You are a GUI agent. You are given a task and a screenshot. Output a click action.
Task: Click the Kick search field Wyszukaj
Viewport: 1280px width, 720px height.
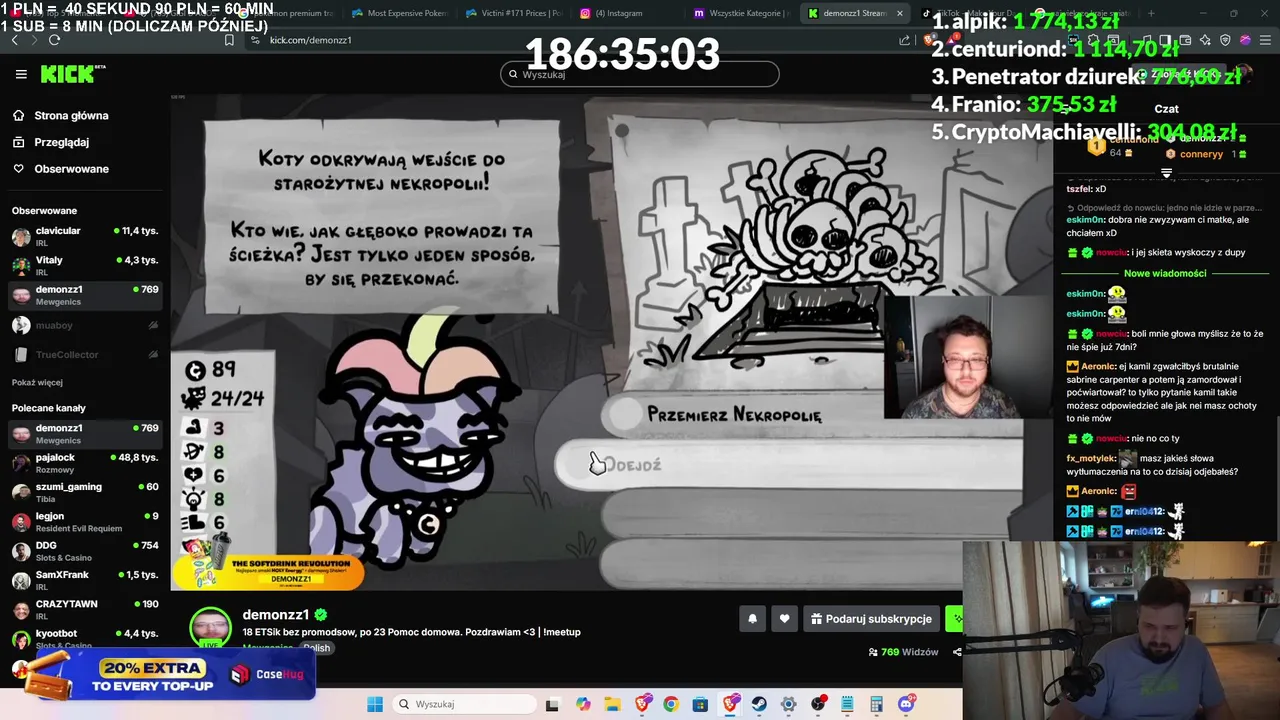[640, 74]
